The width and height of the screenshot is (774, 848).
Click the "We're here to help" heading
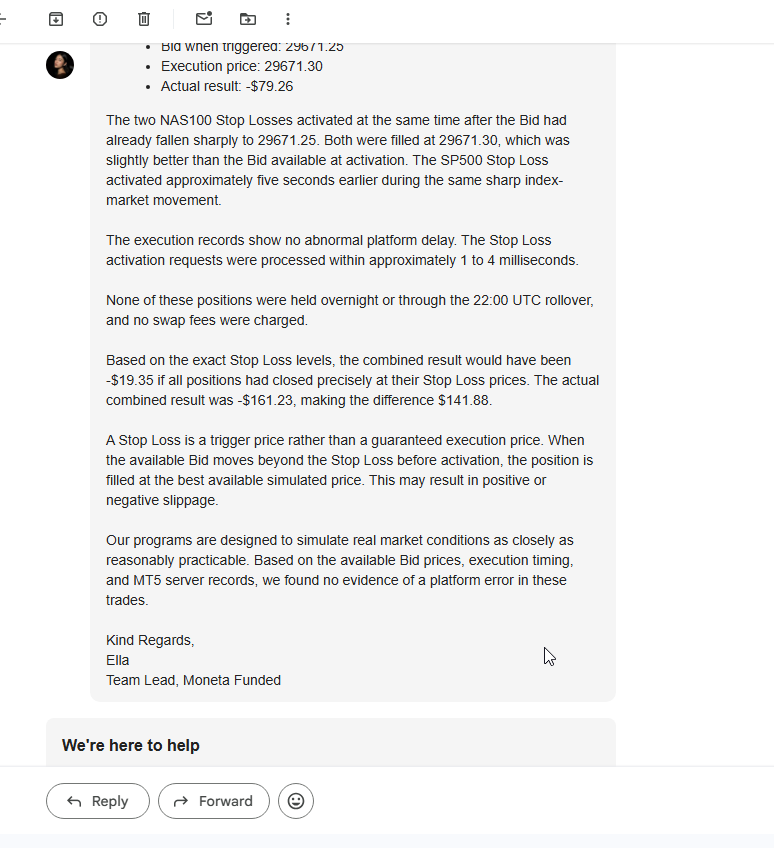(131, 745)
